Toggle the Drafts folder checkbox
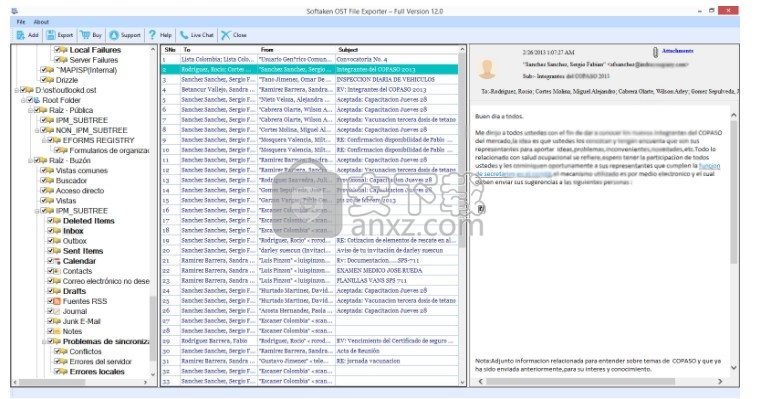Viewport: 761px width, 399px height. pyautogui.click(x=50, y=291)
